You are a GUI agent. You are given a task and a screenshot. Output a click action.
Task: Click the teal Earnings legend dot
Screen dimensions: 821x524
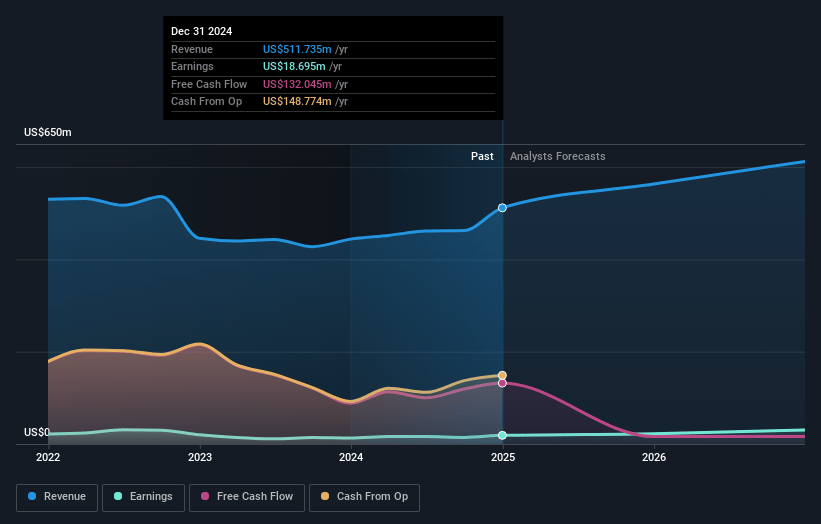coord(118,496)
